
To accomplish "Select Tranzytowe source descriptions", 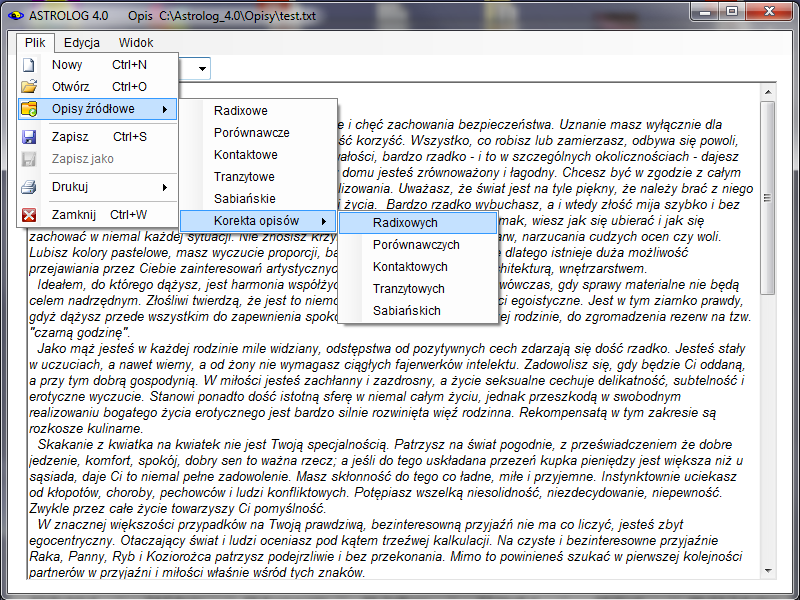I will coord(259,177).
